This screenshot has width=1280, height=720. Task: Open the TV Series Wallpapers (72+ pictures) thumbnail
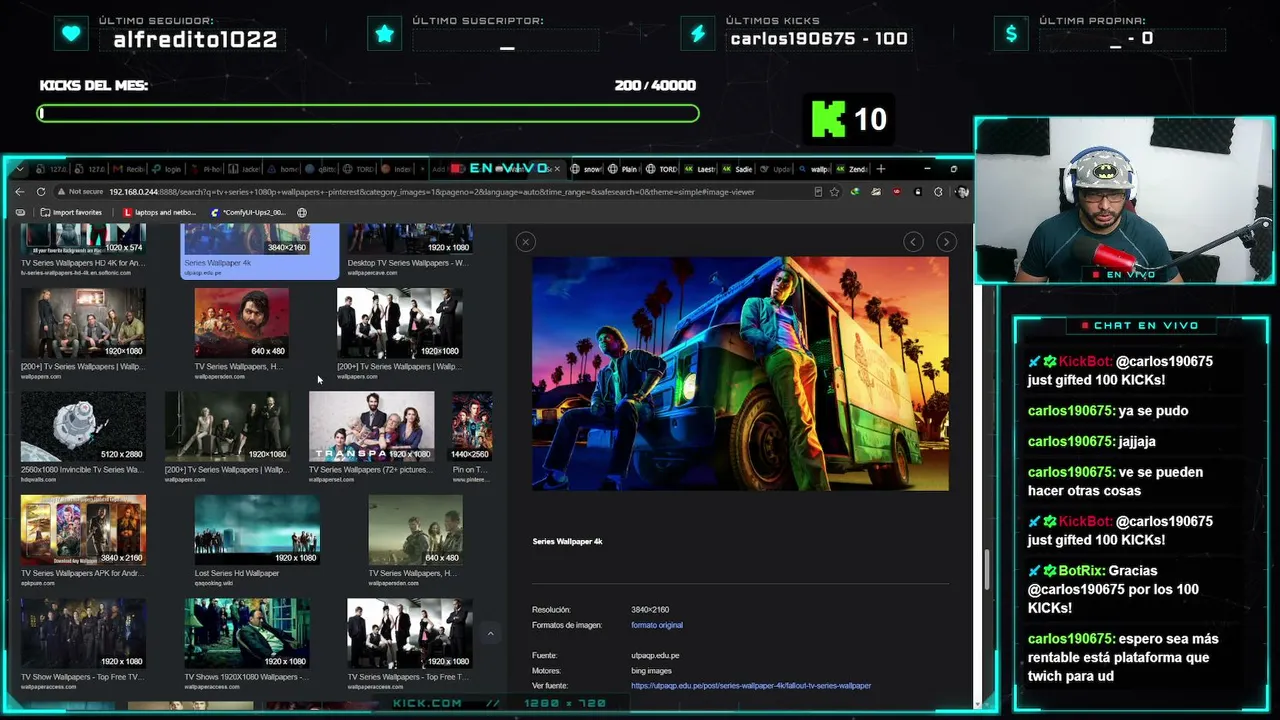click(x=371, y=427)
